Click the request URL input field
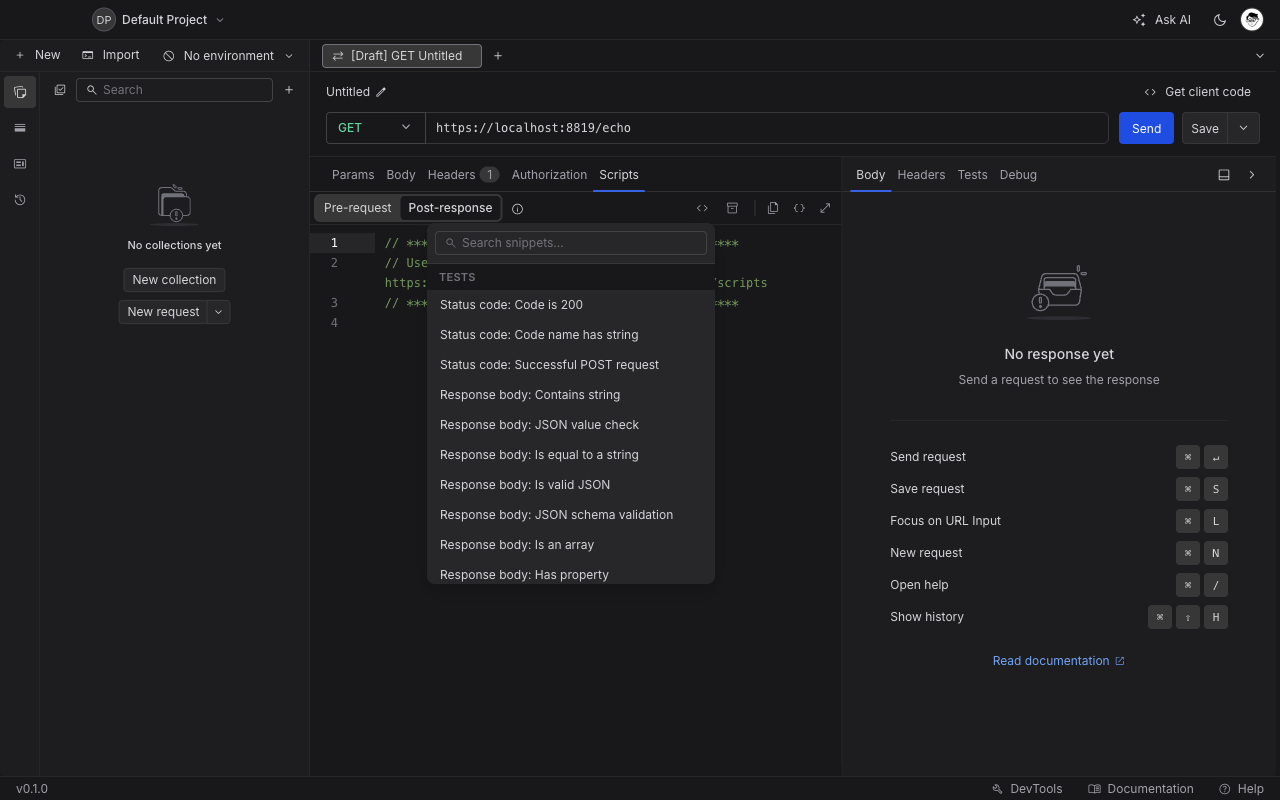The height and width of the screenshot is (800, 1280). (767, 128)
